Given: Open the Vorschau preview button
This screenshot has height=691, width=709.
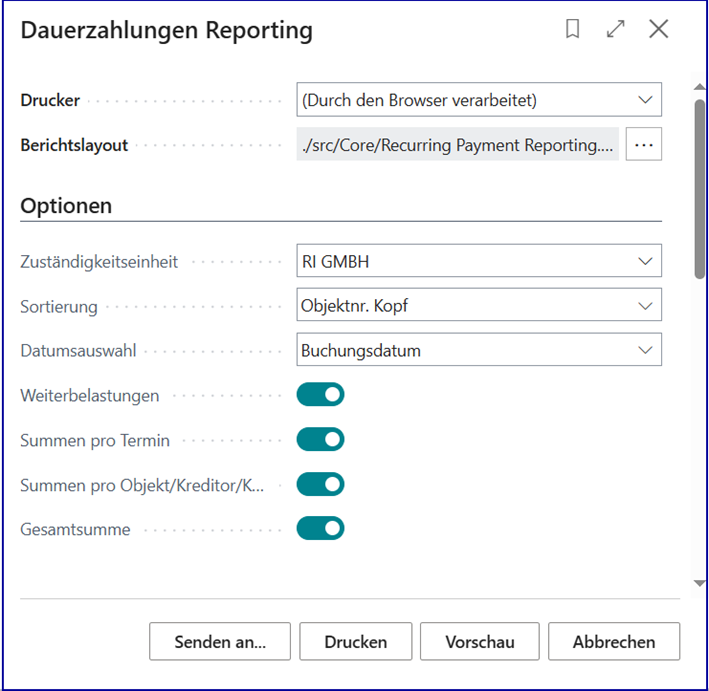Looking at the screenshot, I should pos(479,642).
